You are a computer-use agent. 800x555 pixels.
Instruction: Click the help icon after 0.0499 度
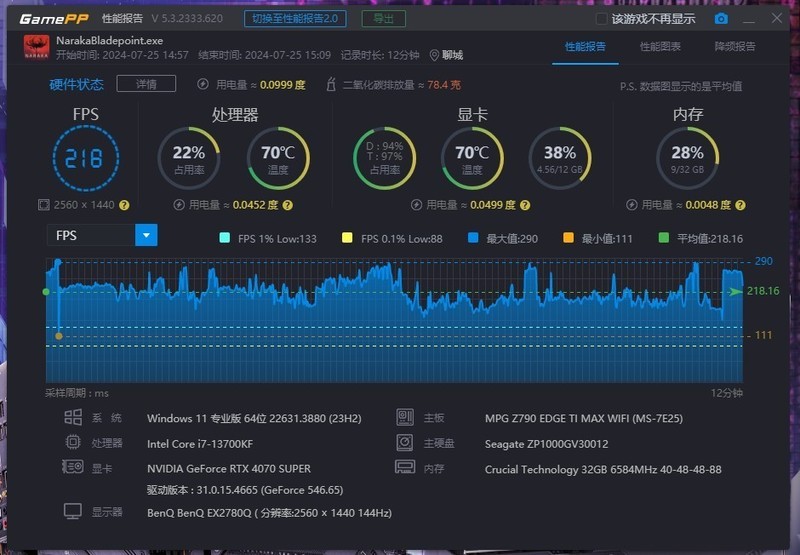[x=525, y=205]
